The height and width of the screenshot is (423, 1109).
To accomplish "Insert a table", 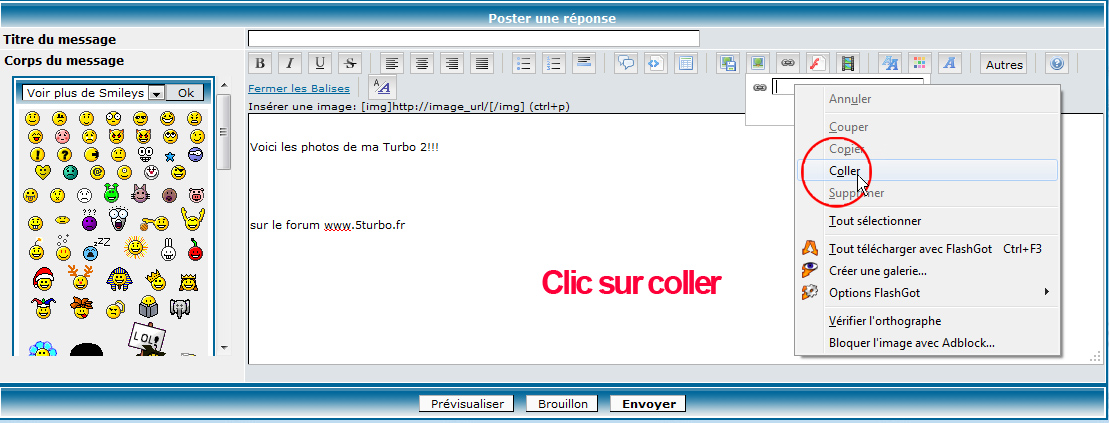I will coord(686,63).
